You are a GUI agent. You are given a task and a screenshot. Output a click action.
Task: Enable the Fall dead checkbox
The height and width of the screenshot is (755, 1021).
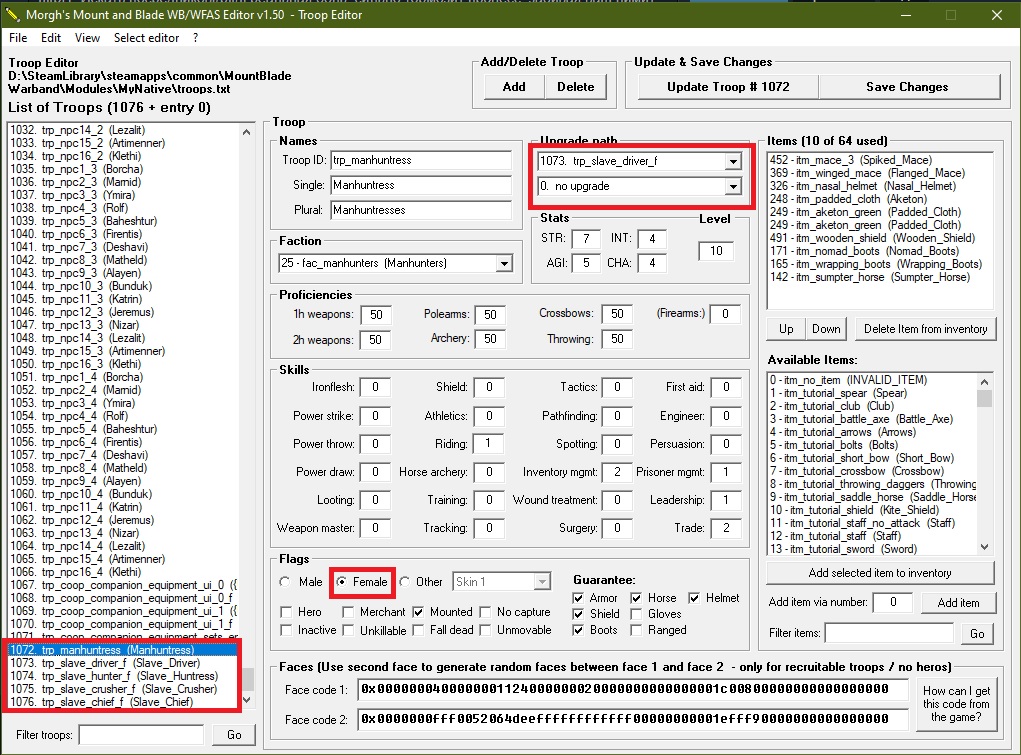pyautogui.click(x=418, y=630)
